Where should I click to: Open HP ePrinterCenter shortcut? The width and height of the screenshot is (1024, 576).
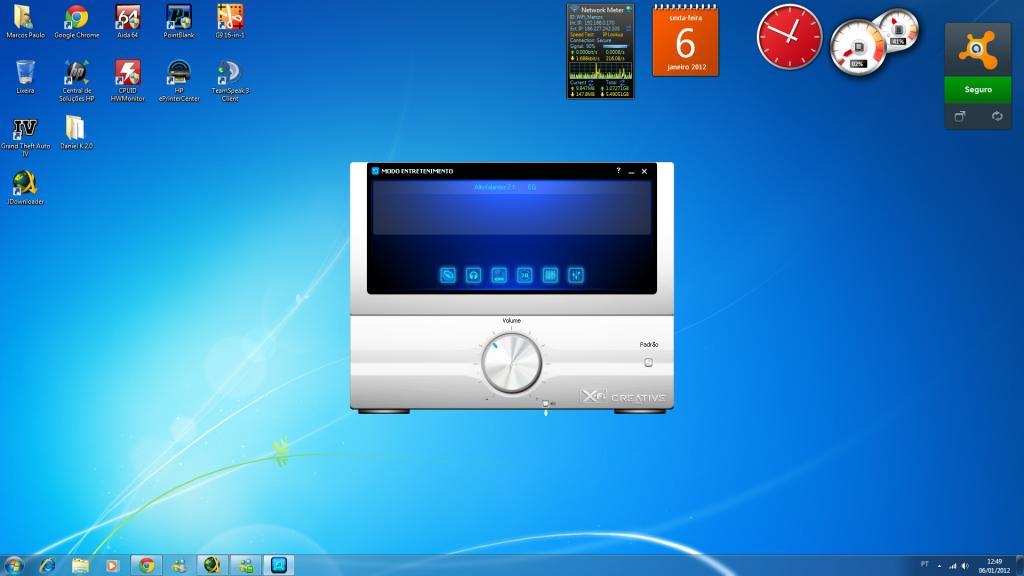[x=178, y=81]
